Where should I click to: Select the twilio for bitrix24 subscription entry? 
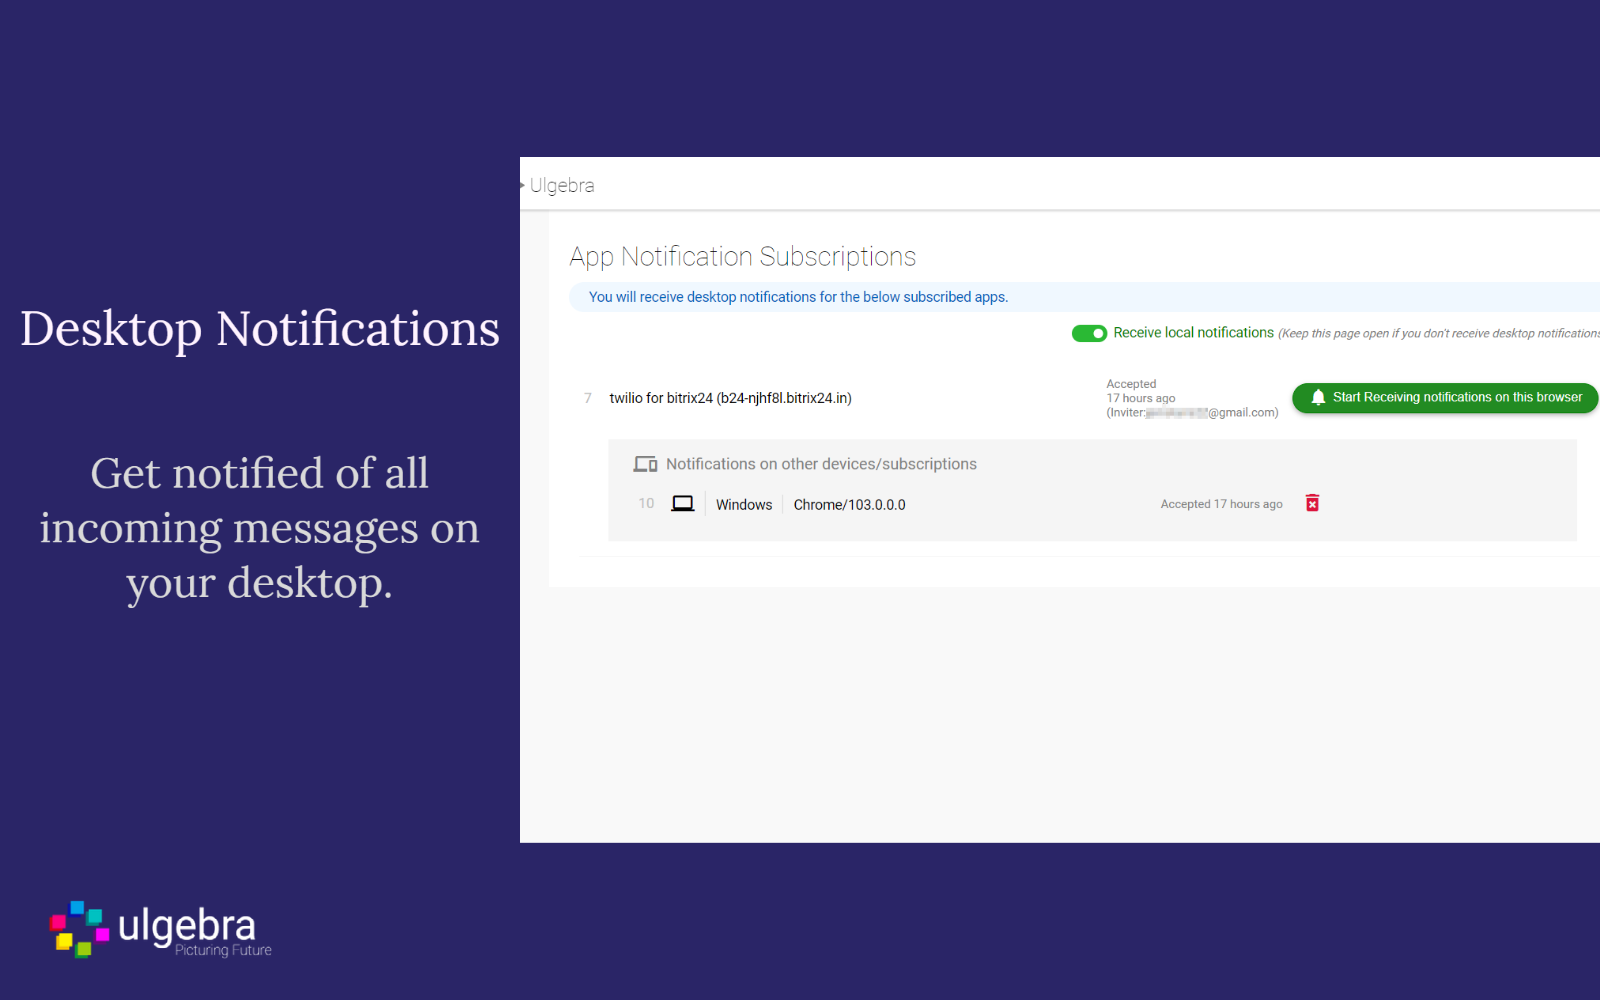pos(730,398)
